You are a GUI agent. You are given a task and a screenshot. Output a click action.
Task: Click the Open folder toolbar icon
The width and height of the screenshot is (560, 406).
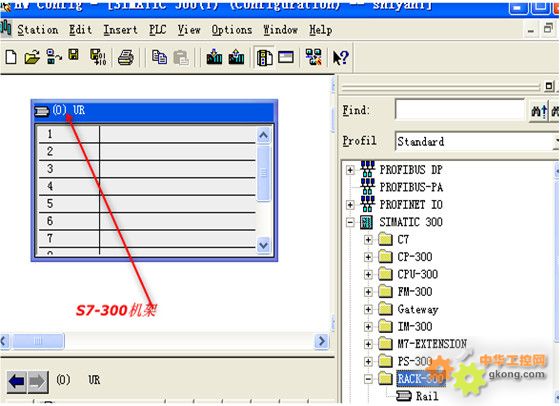coord(32,57)
